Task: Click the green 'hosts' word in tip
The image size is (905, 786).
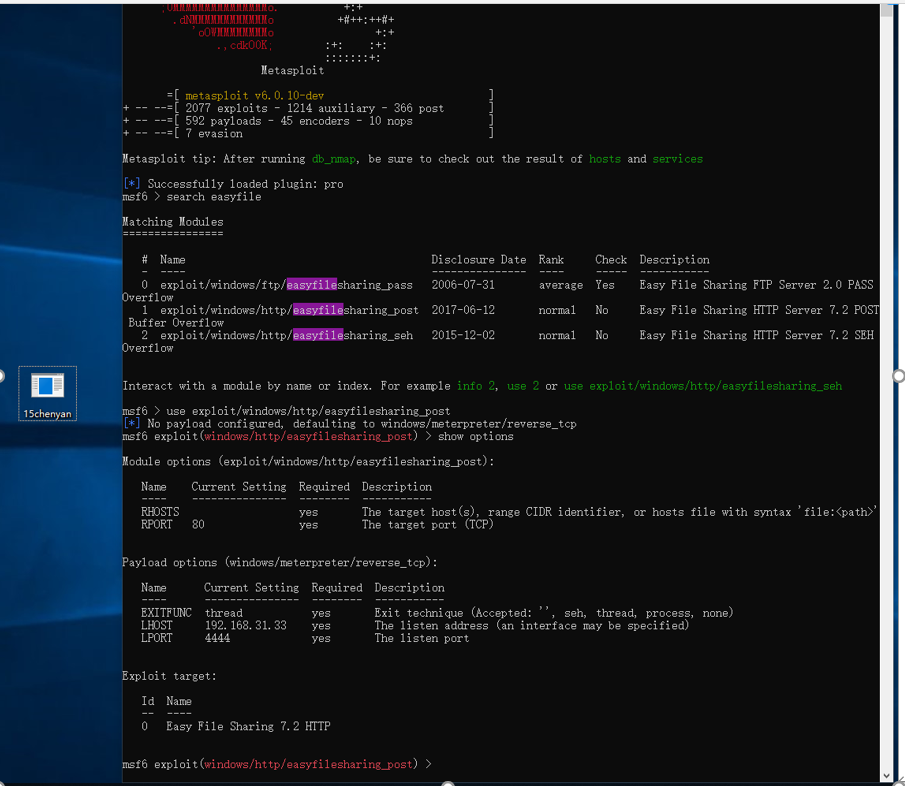Action: pos(605,159)
